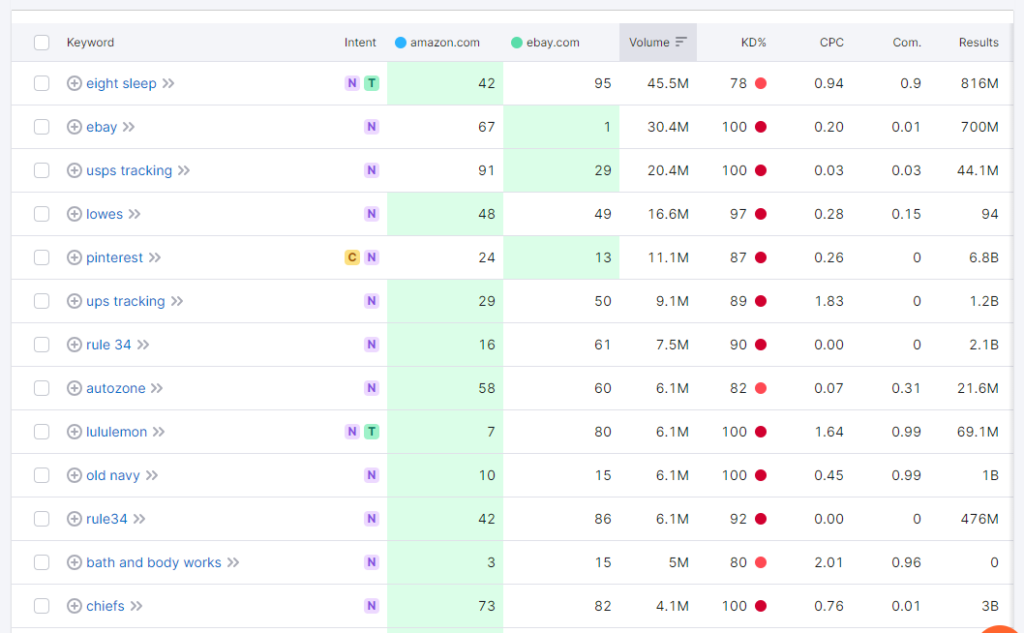Click the plus icon beside eight sleep

(x=74, y=84)
